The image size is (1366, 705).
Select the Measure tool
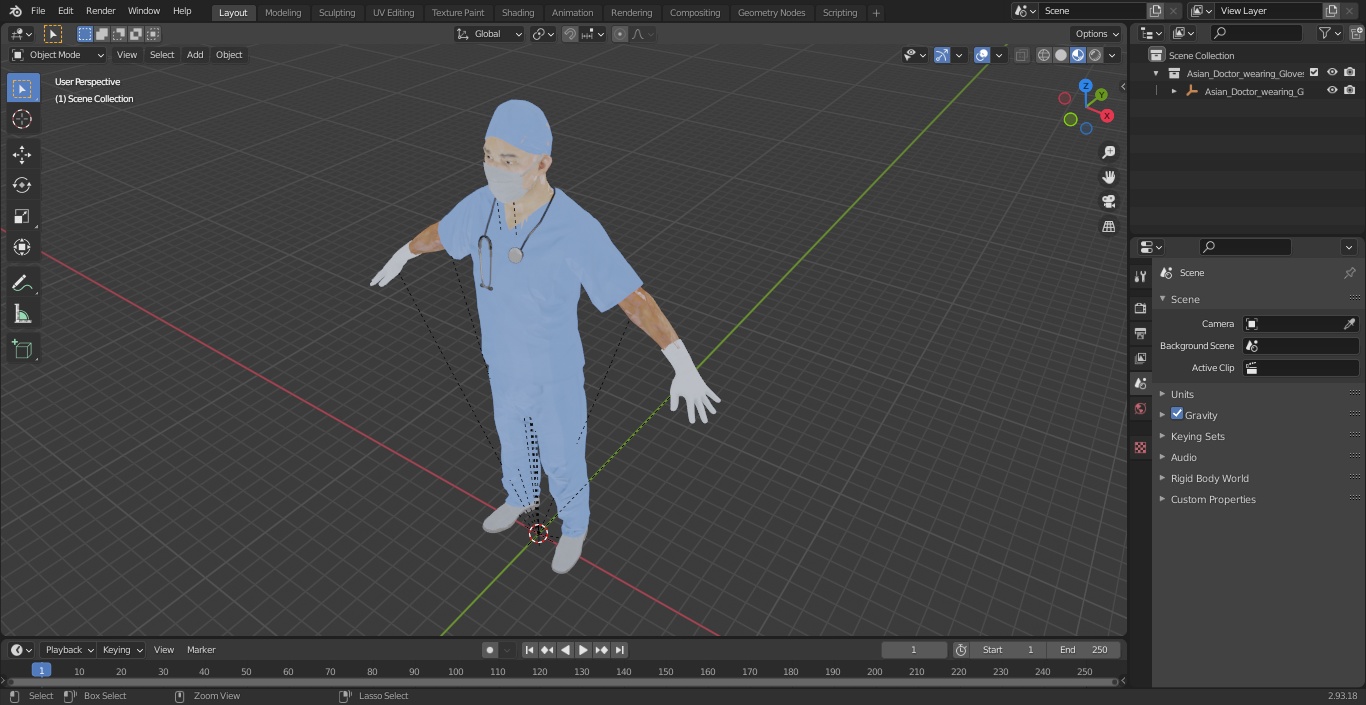(22, 314)
